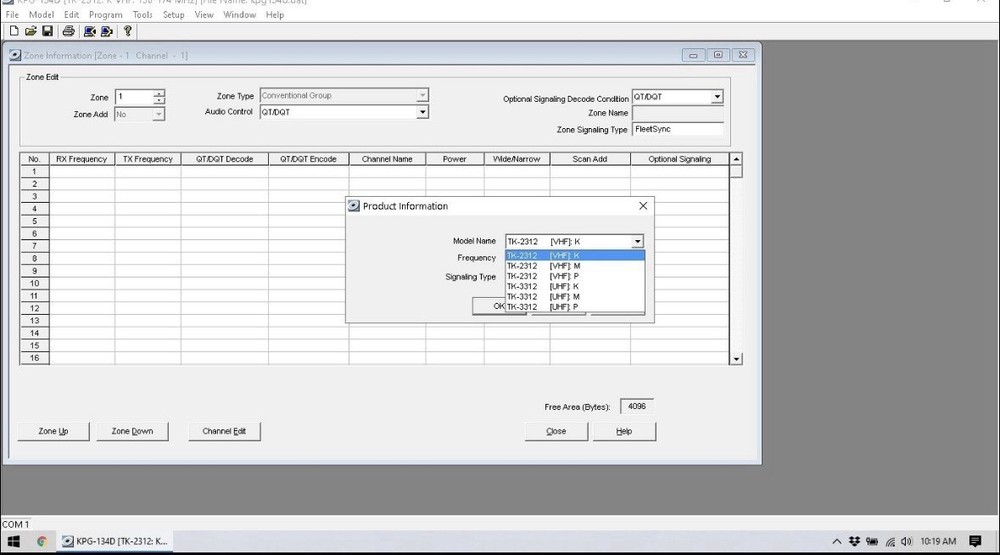
Task: Click Help button in Zone Information window
Action: [624, 431]
